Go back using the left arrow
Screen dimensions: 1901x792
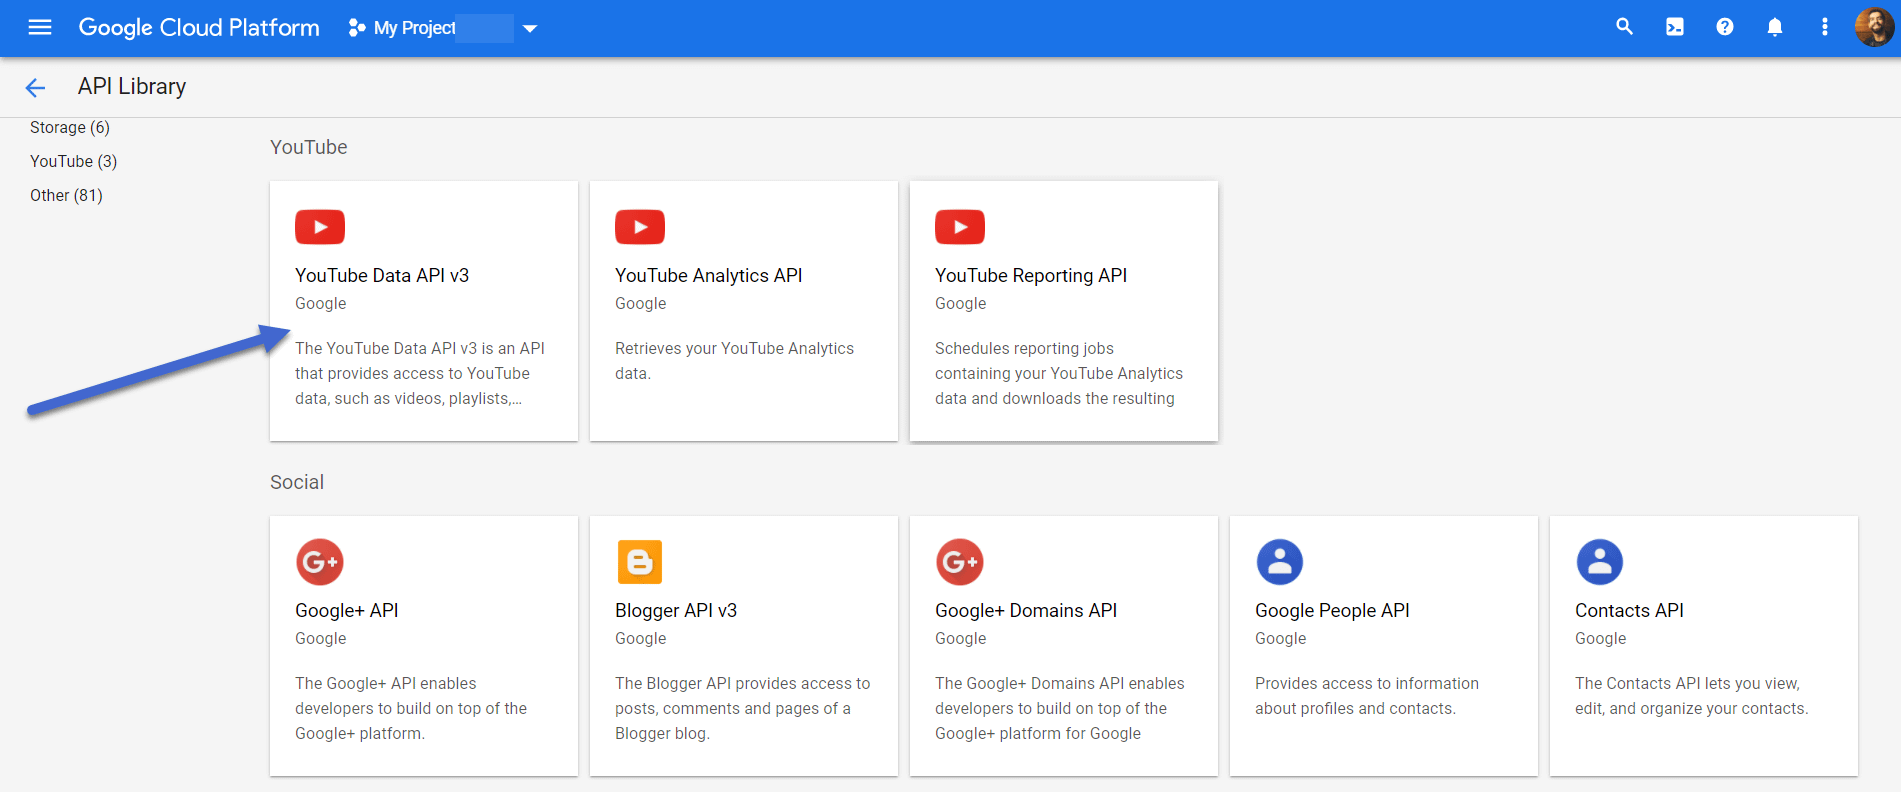pos(35,88)
